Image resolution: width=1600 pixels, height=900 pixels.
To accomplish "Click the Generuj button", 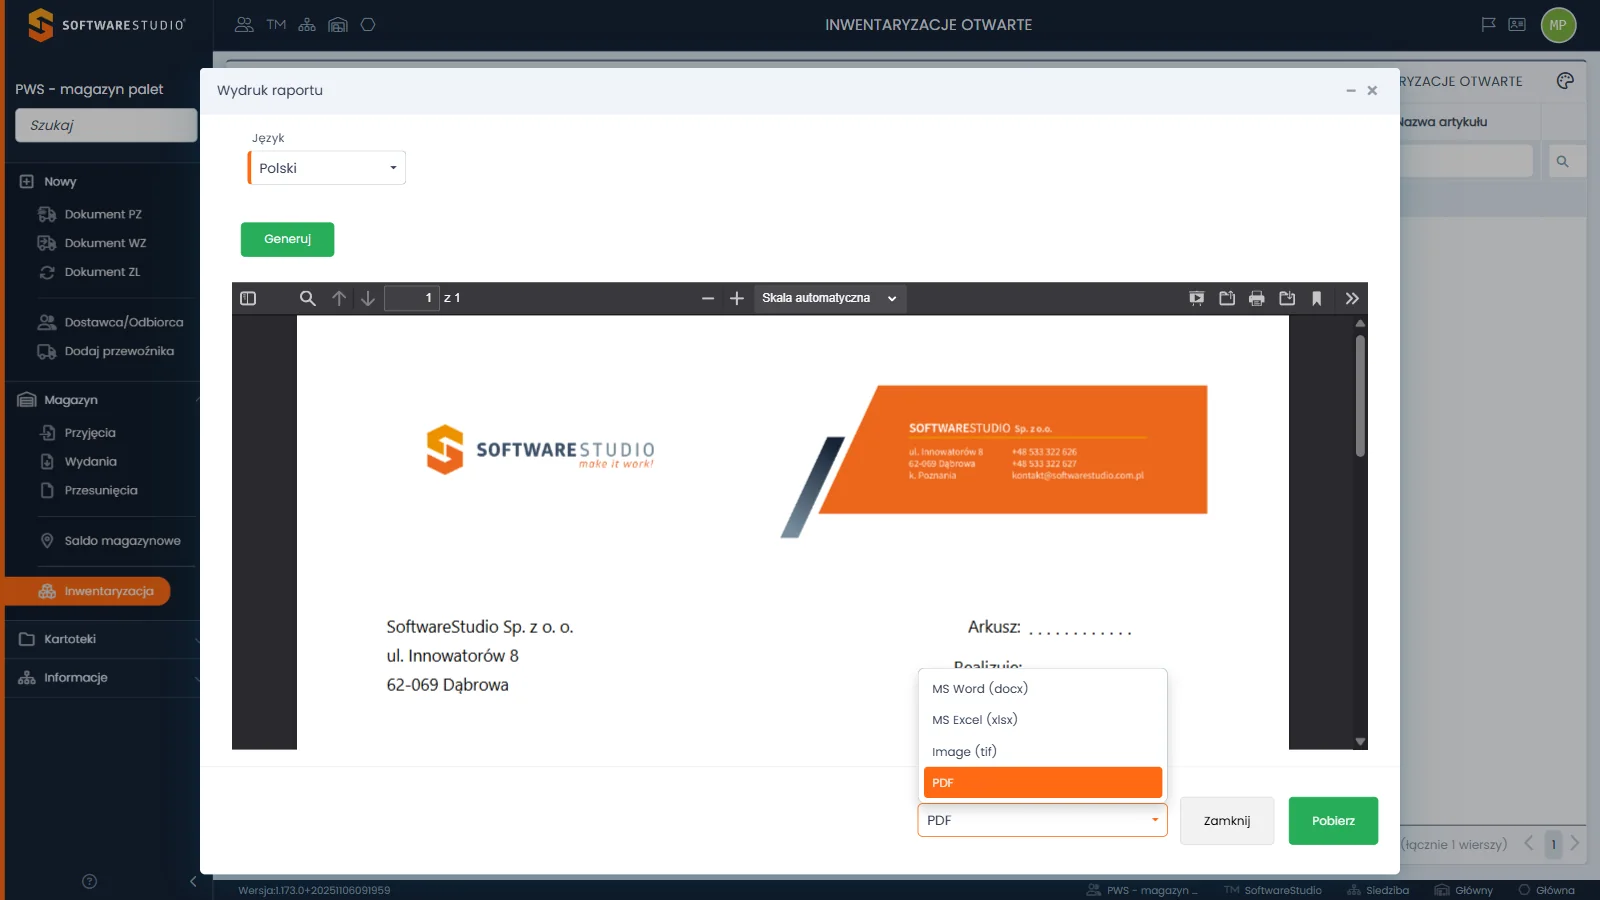I will tap(287, 239).
